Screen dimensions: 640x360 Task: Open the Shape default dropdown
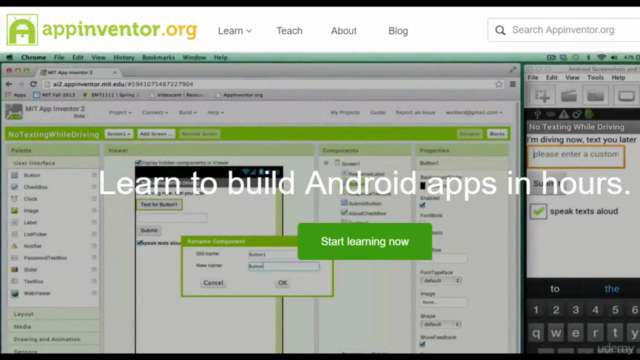pos(441,324)
